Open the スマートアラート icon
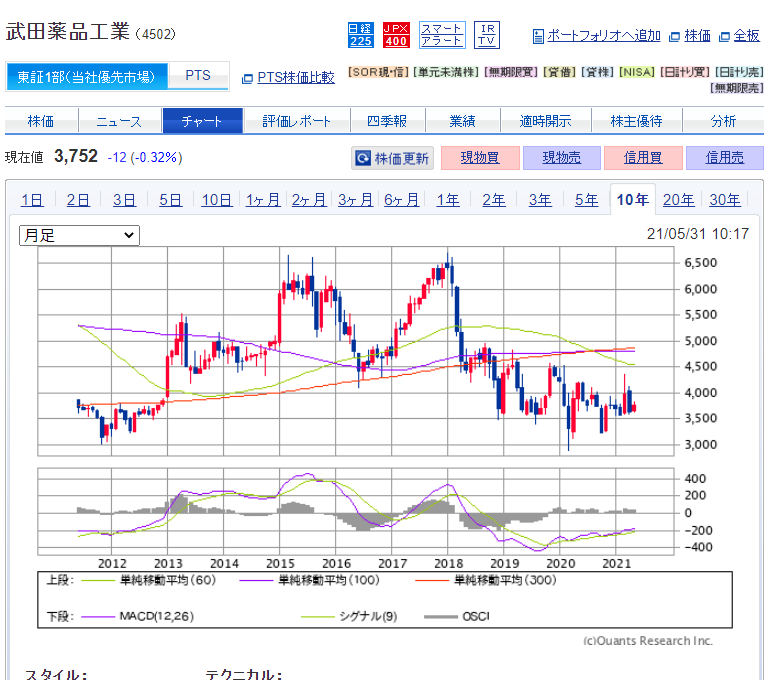 [442, 35]
